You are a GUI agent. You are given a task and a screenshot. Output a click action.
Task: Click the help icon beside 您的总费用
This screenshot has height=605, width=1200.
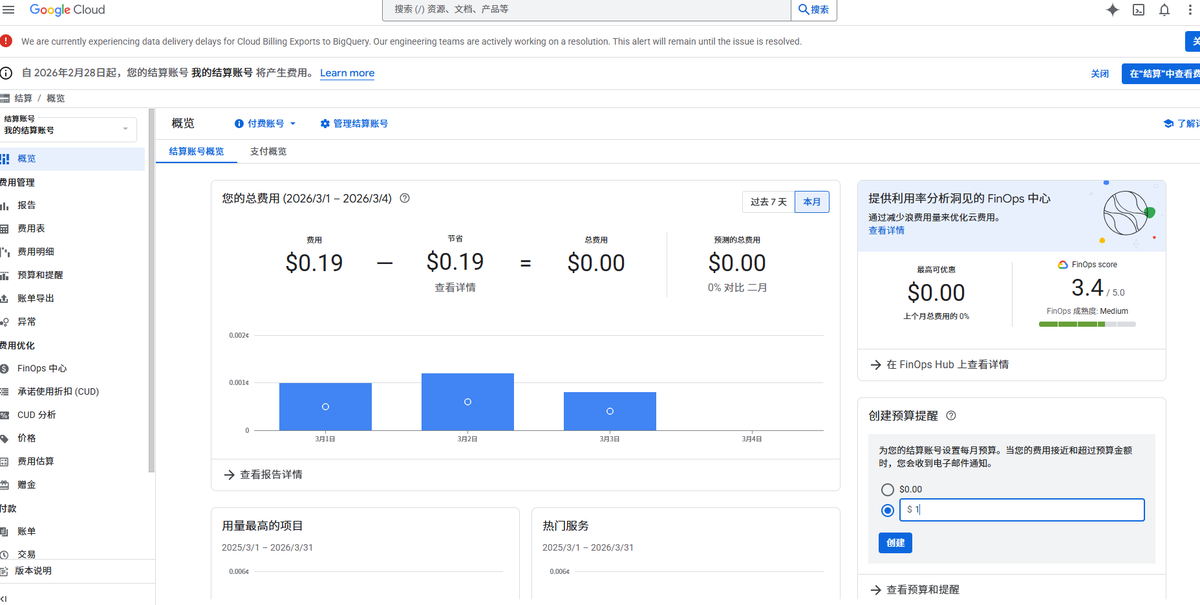click(x=405, y=198)
